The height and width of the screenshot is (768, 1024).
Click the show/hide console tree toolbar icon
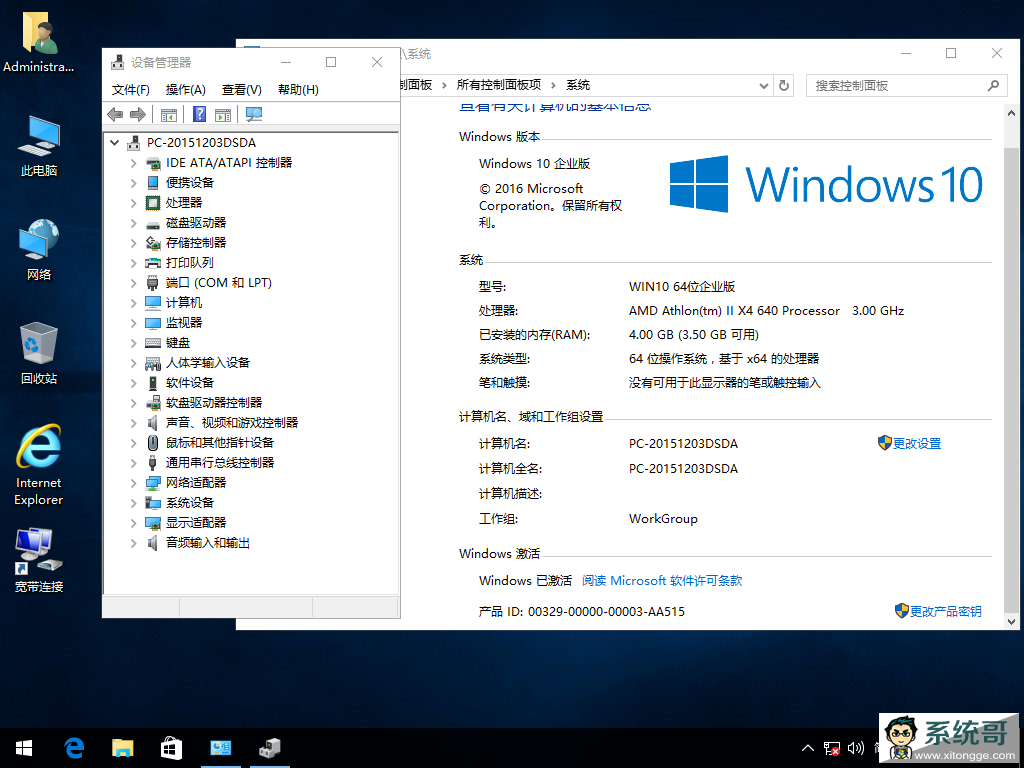tap(168, 114)
